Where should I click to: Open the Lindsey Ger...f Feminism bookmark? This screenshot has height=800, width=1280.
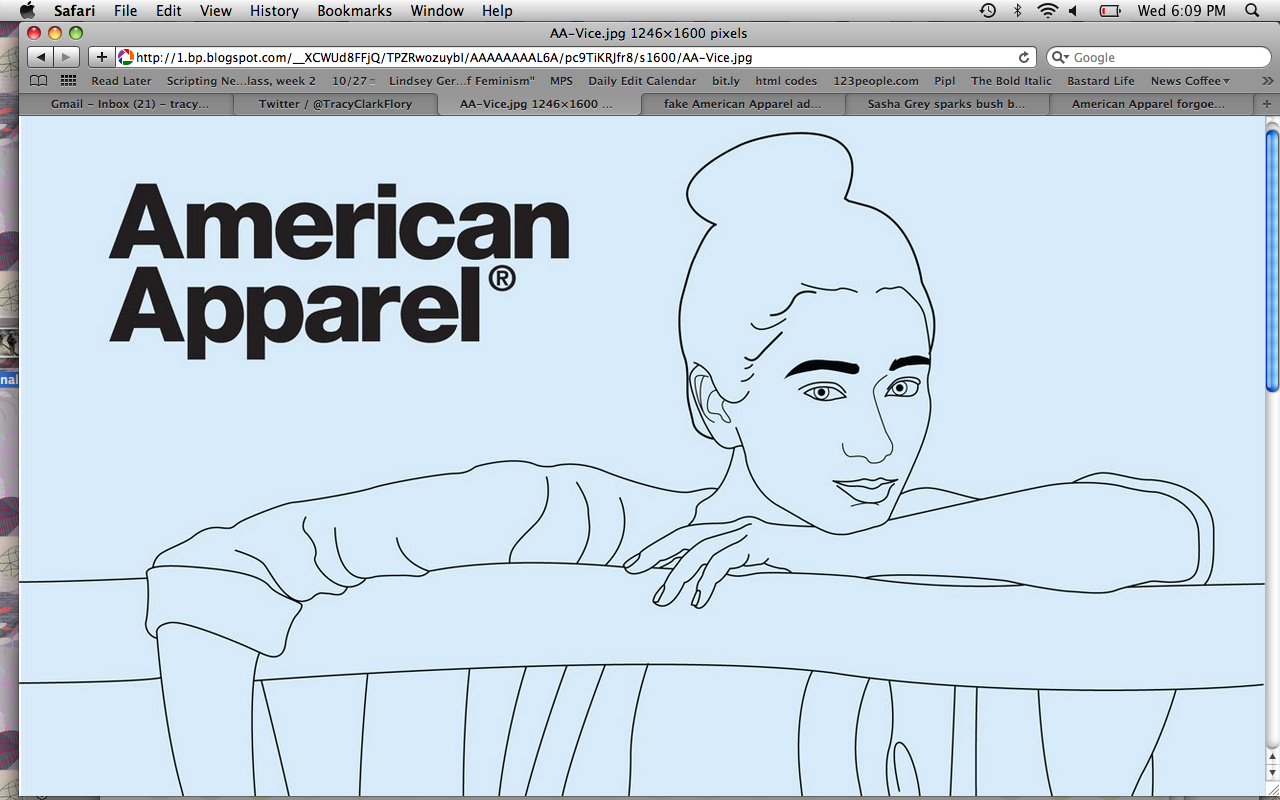tap(462, 81)
